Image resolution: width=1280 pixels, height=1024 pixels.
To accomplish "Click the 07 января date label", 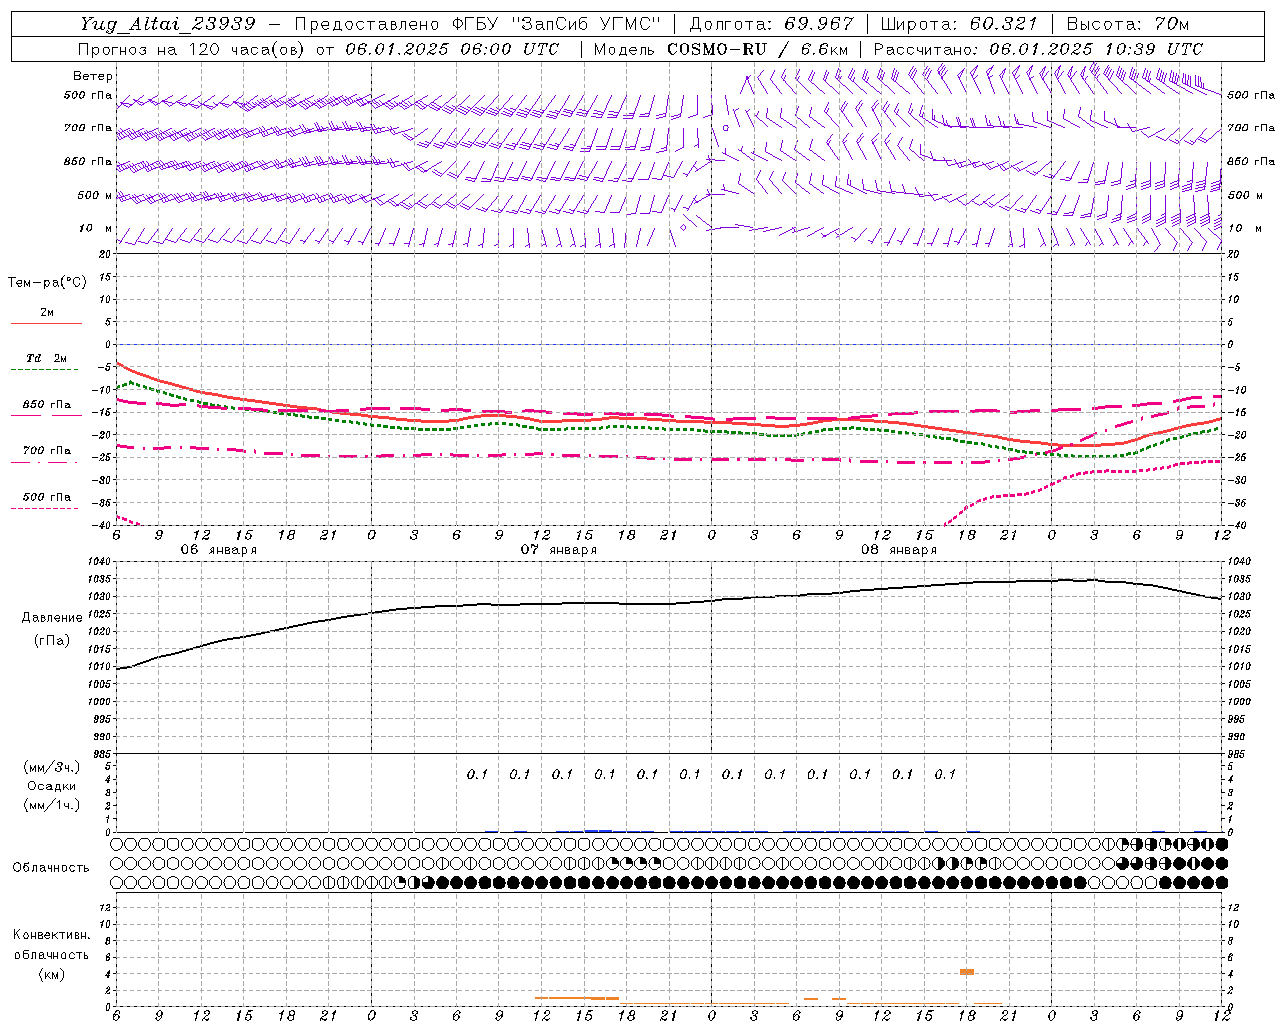I will (x=558, y=550).
